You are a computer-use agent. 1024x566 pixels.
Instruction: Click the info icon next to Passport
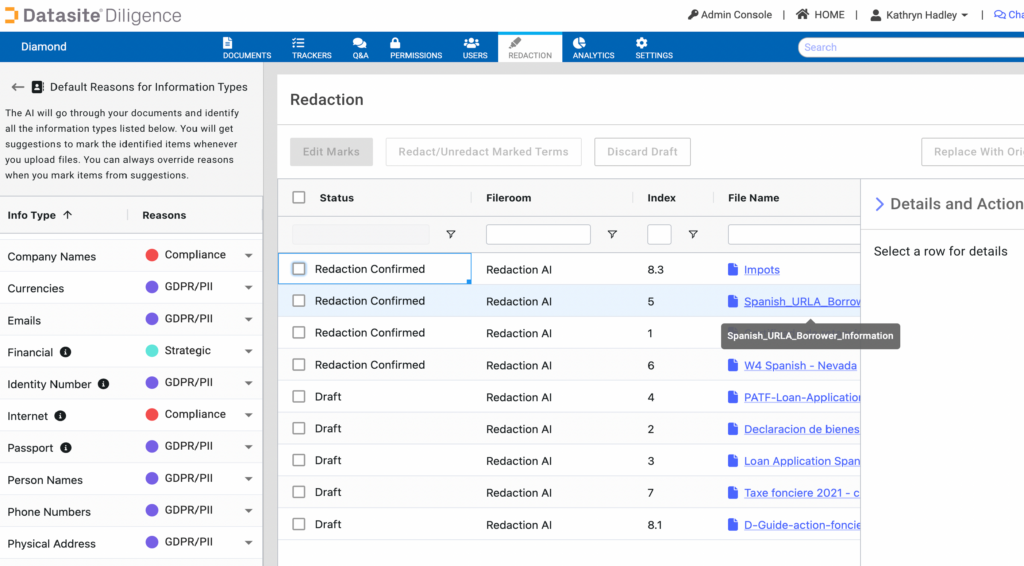coord(65,448)
